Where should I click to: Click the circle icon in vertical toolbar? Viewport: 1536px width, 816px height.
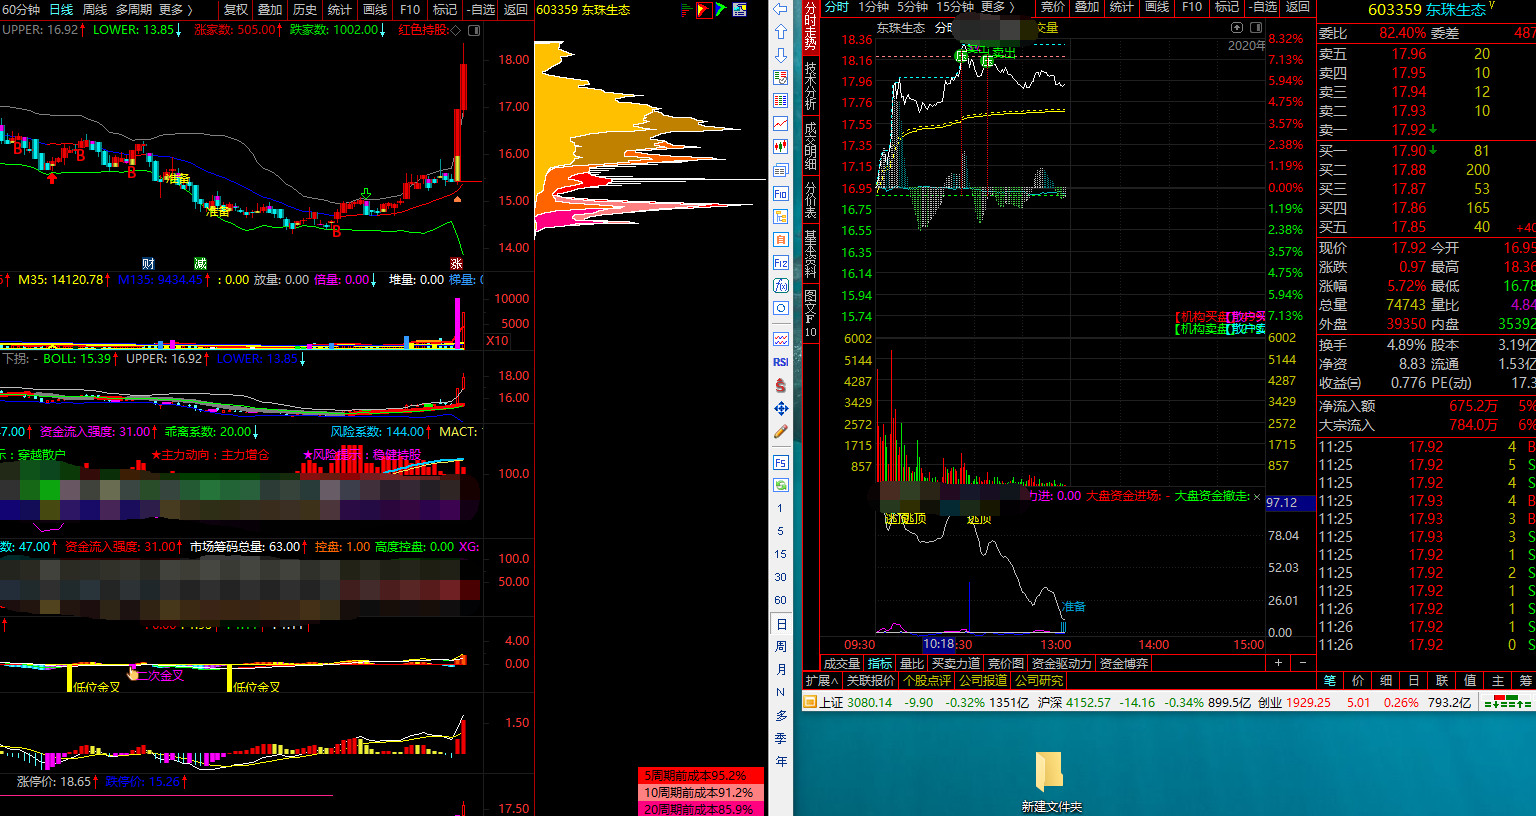pos(781,308)
